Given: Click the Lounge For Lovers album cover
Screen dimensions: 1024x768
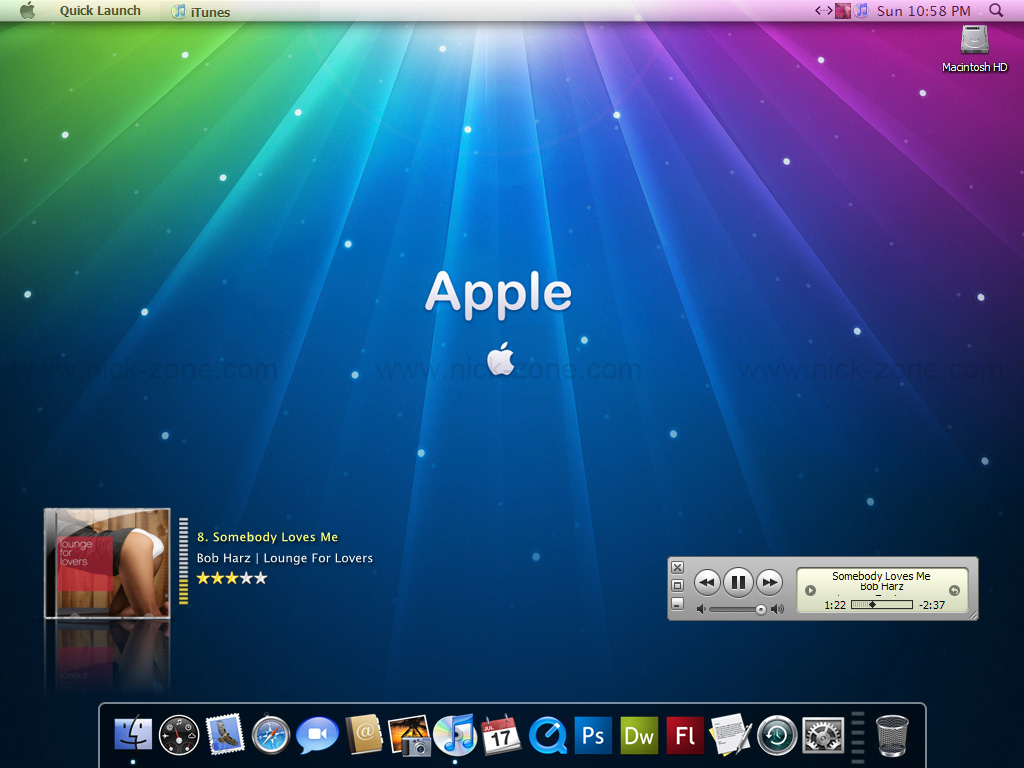Looking at the screenshot, I should [108, 563].
